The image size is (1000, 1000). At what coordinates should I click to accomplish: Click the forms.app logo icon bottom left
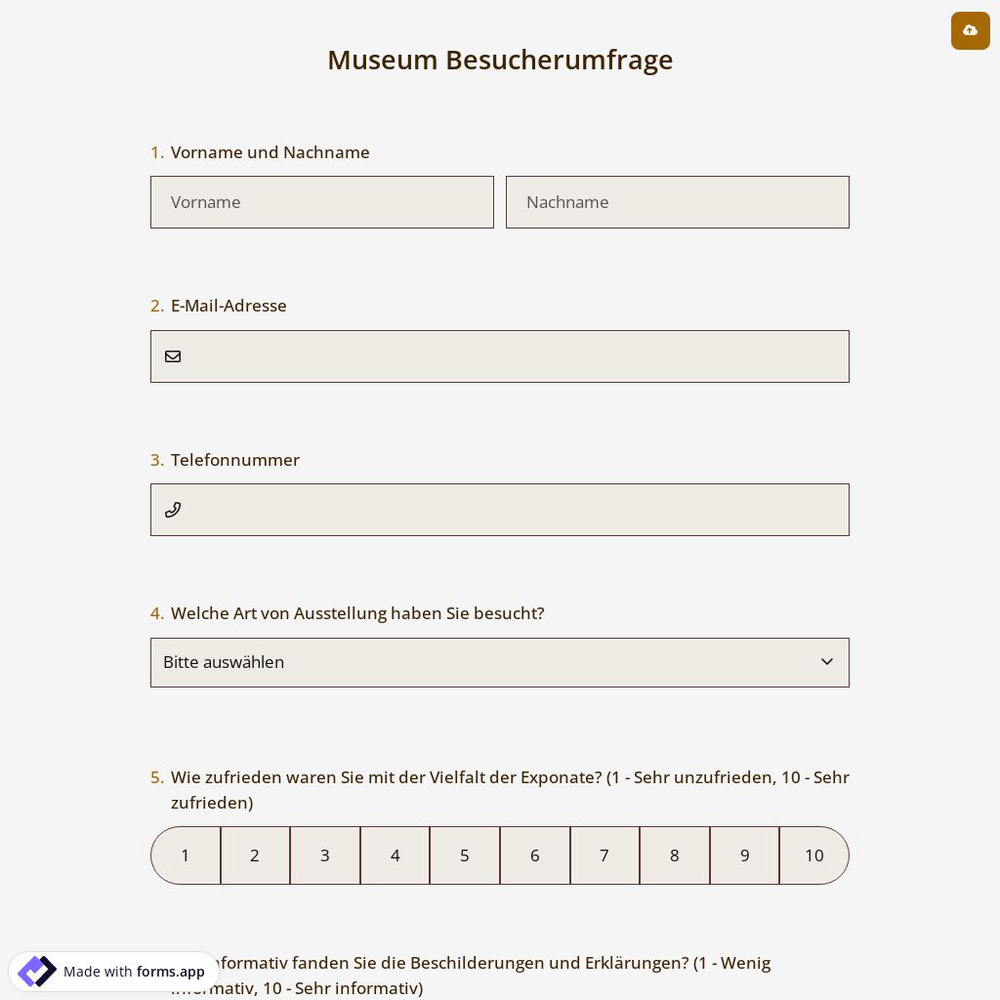point(36,971)
